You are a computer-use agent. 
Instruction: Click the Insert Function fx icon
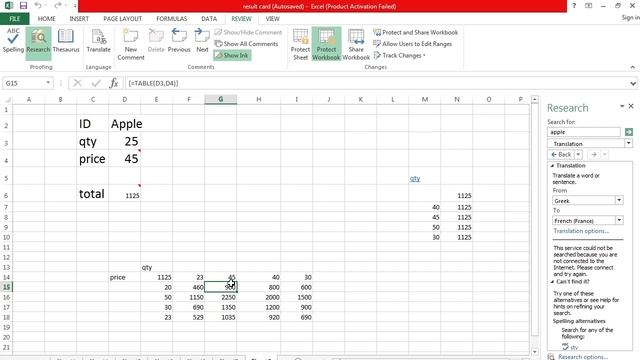[x=114, y=83]
